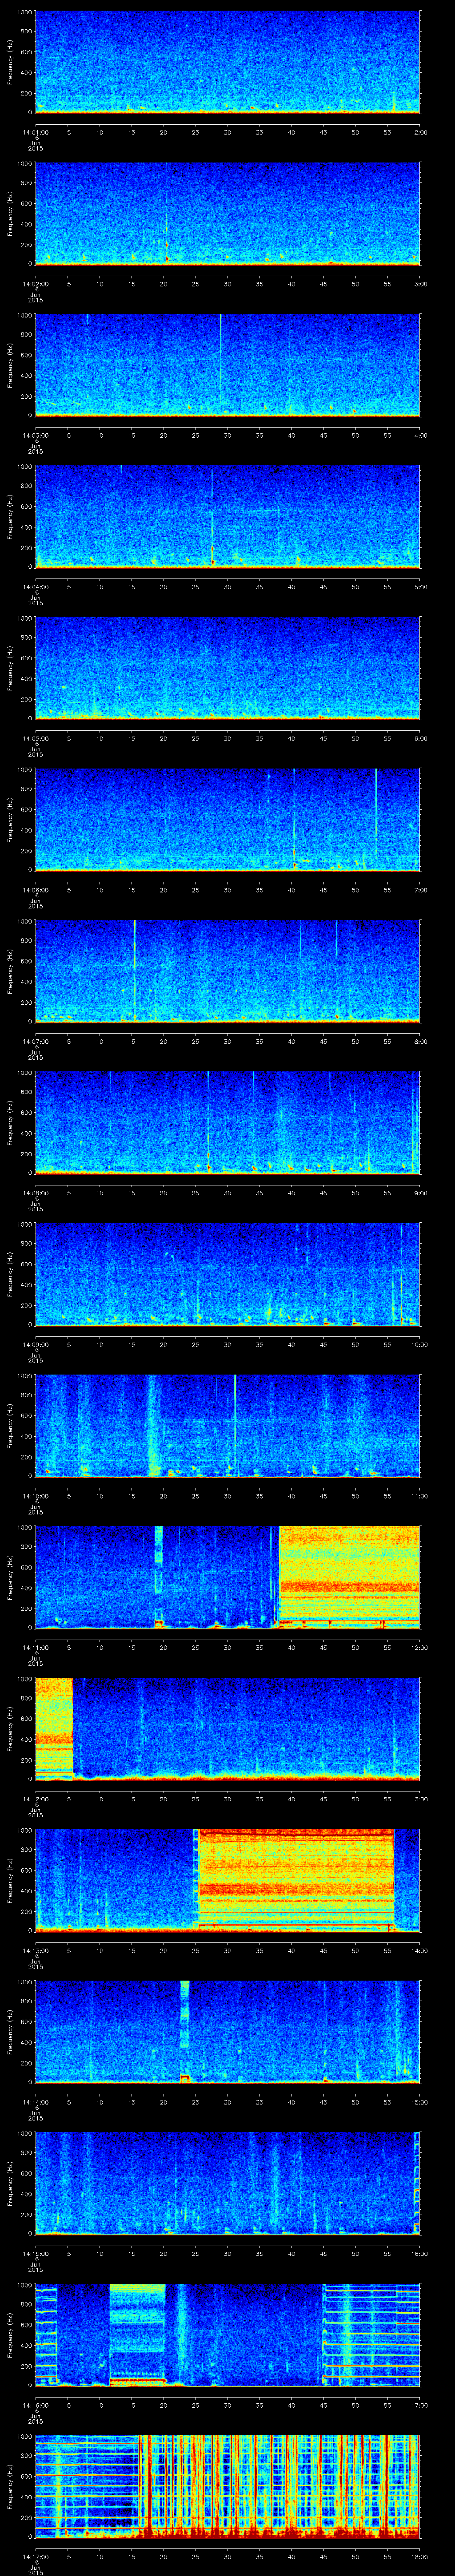Click the 14:03:00 start time label
Image resolution: width=455 pixels, height=2576 pixels.
tap(35, 435)
